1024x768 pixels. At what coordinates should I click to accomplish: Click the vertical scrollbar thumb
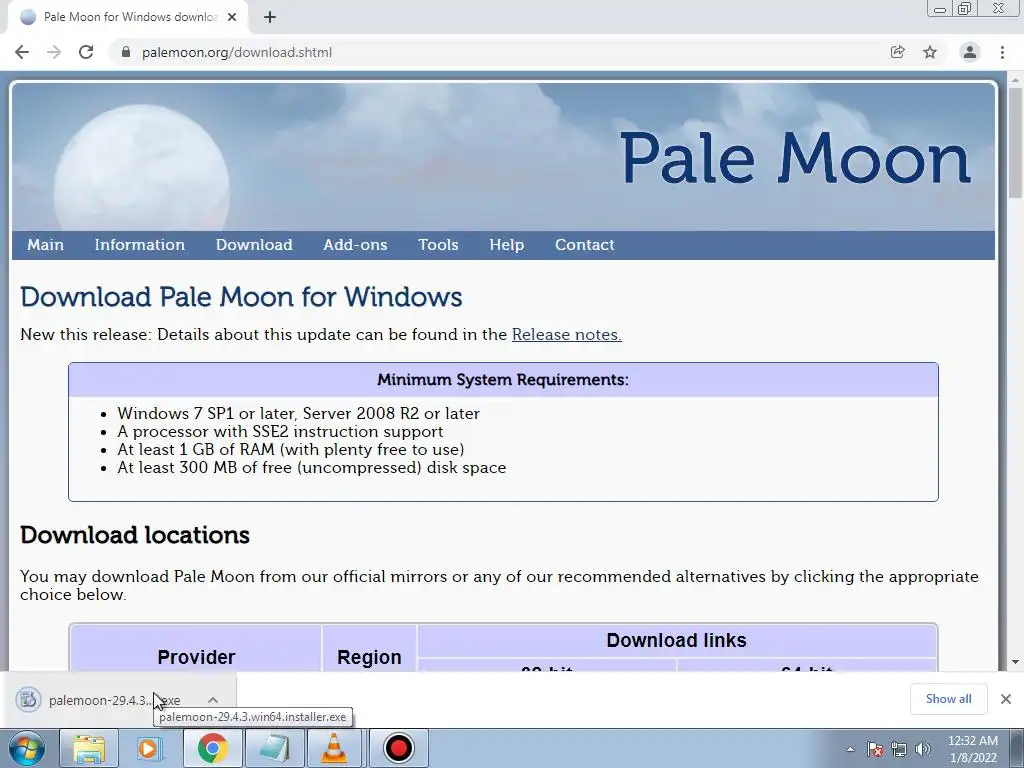pos(1015,142)
